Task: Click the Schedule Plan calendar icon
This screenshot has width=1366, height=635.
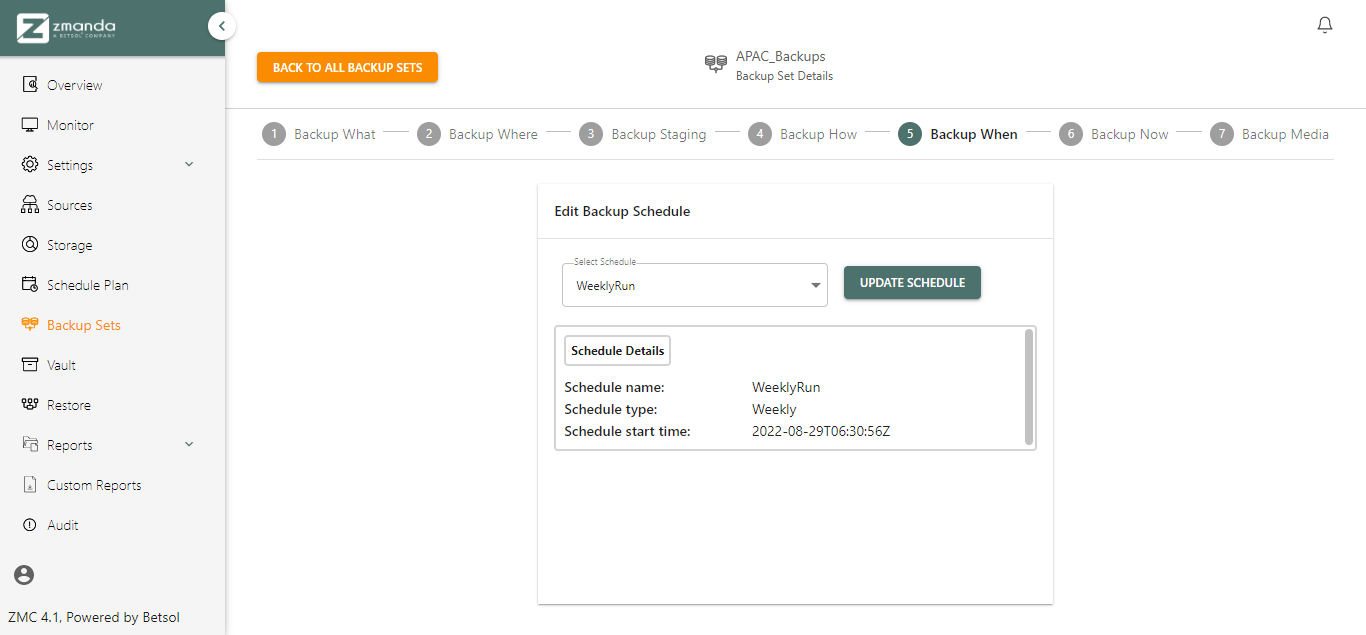Action: click(x=30, y=285)
